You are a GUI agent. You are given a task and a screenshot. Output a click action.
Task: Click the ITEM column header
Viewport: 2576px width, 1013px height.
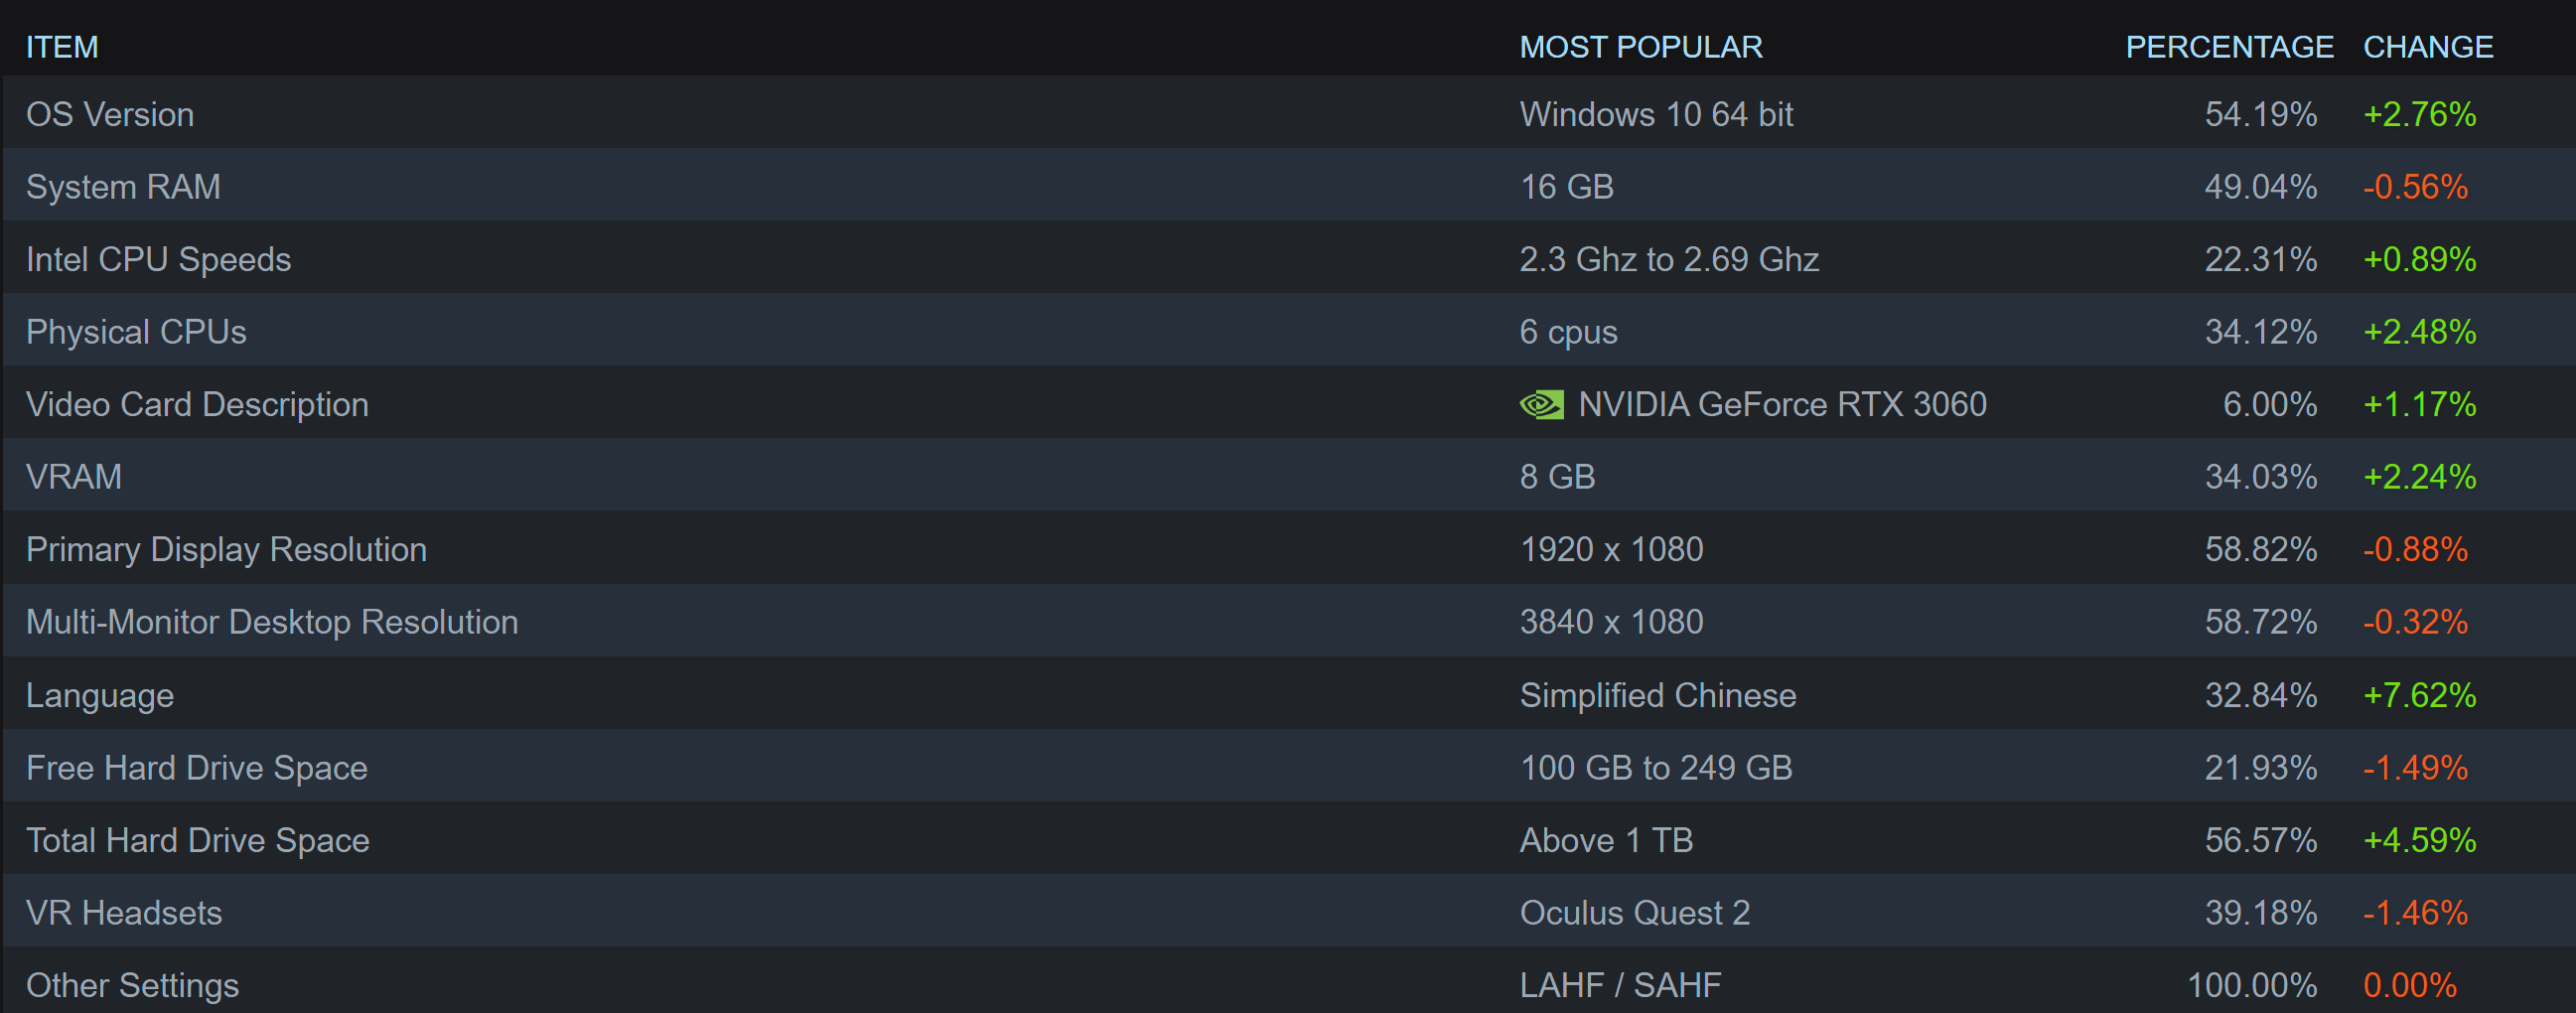tap(62, 47)
